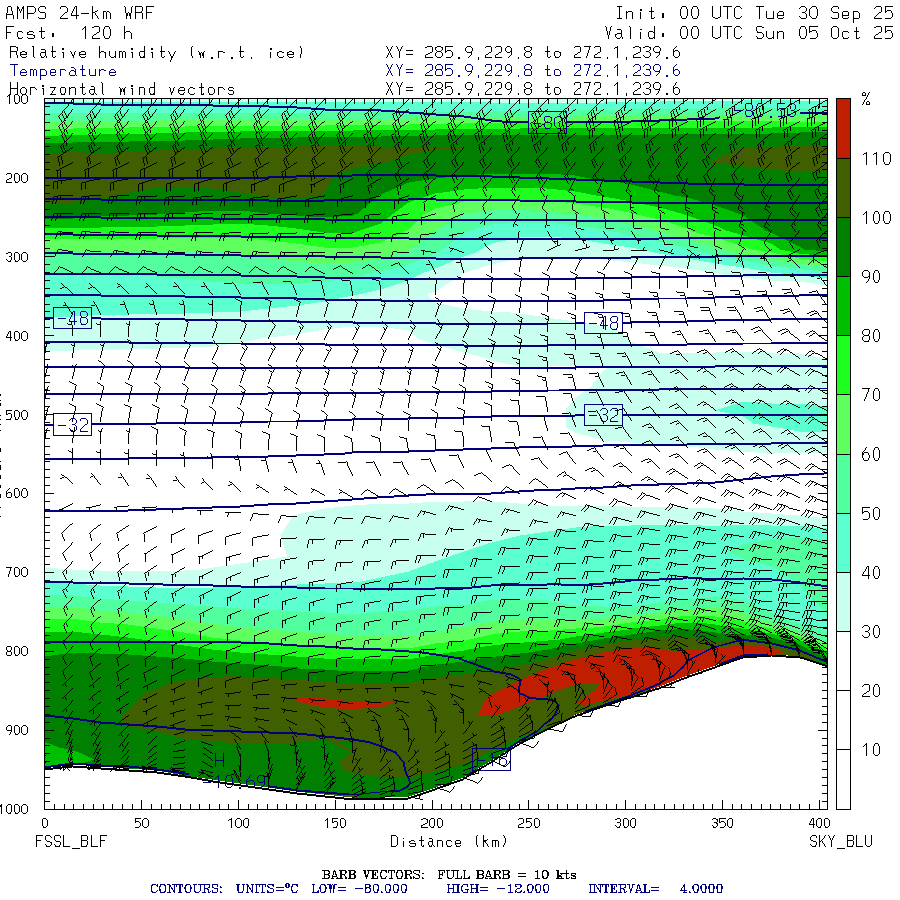Click the blue XY coordinates line

pos(533,71)
